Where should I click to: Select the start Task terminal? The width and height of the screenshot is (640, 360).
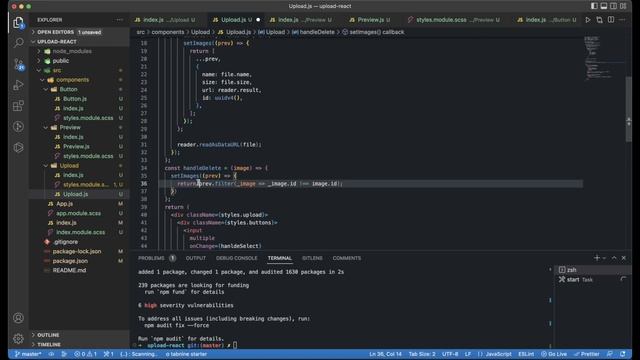592,280
